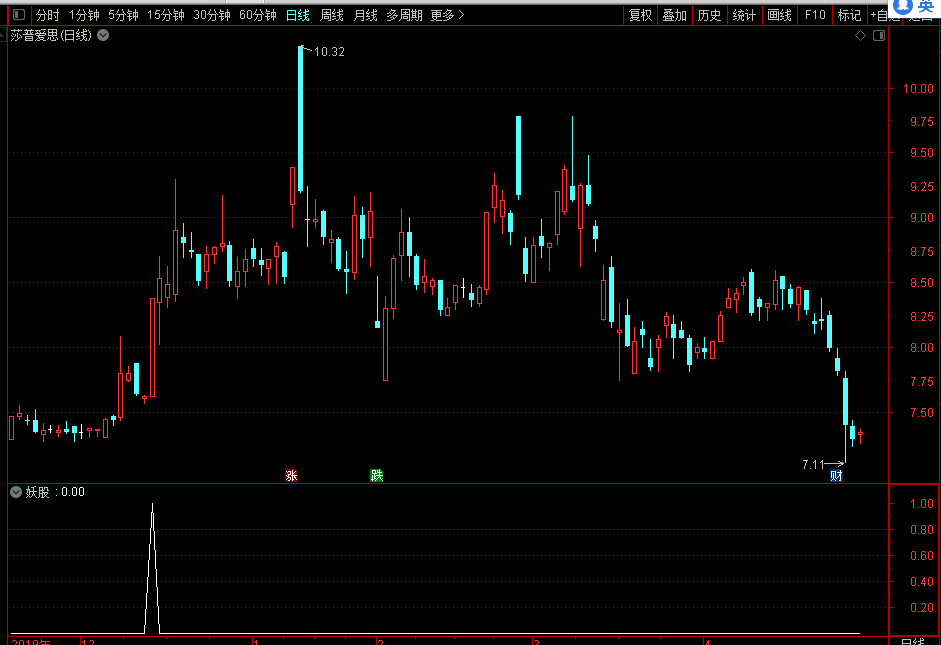Click the 10.32 high price label
Viewport: 941px width, 645px height.
329,52
